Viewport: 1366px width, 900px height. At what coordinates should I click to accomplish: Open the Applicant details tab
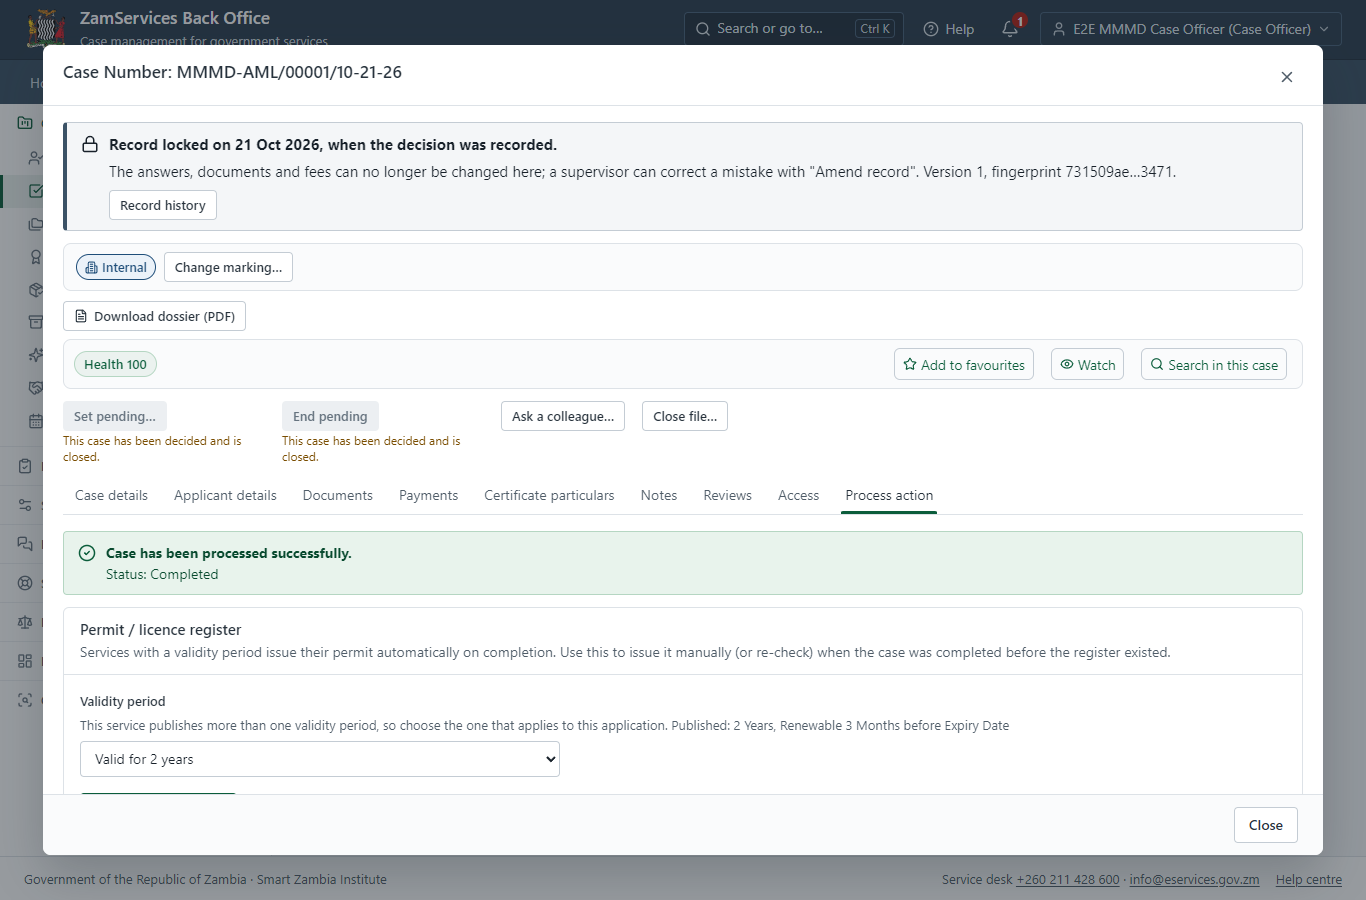click(x=225, y=495)
